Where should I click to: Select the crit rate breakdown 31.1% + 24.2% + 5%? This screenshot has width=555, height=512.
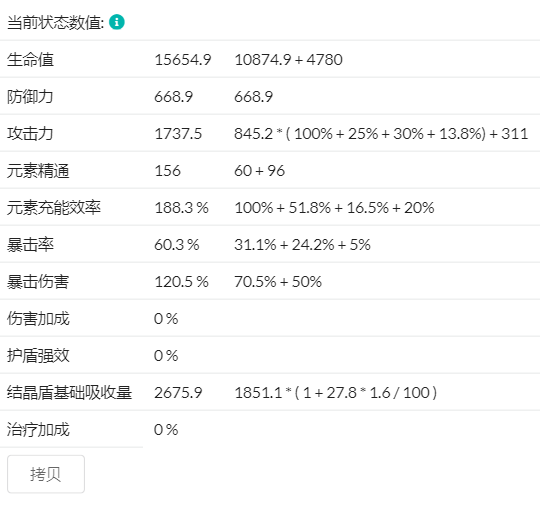pos(302,245)
